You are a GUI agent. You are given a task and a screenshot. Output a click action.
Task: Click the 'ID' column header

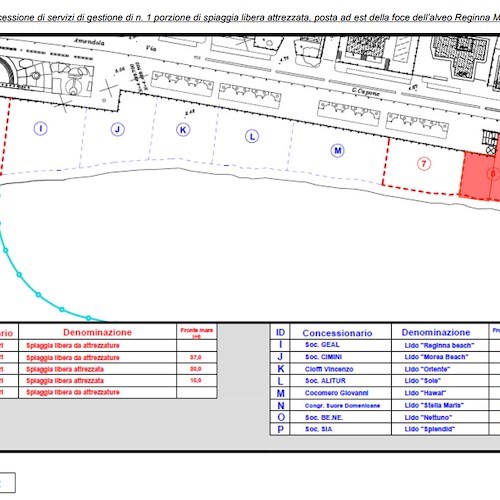coord(280,332)
